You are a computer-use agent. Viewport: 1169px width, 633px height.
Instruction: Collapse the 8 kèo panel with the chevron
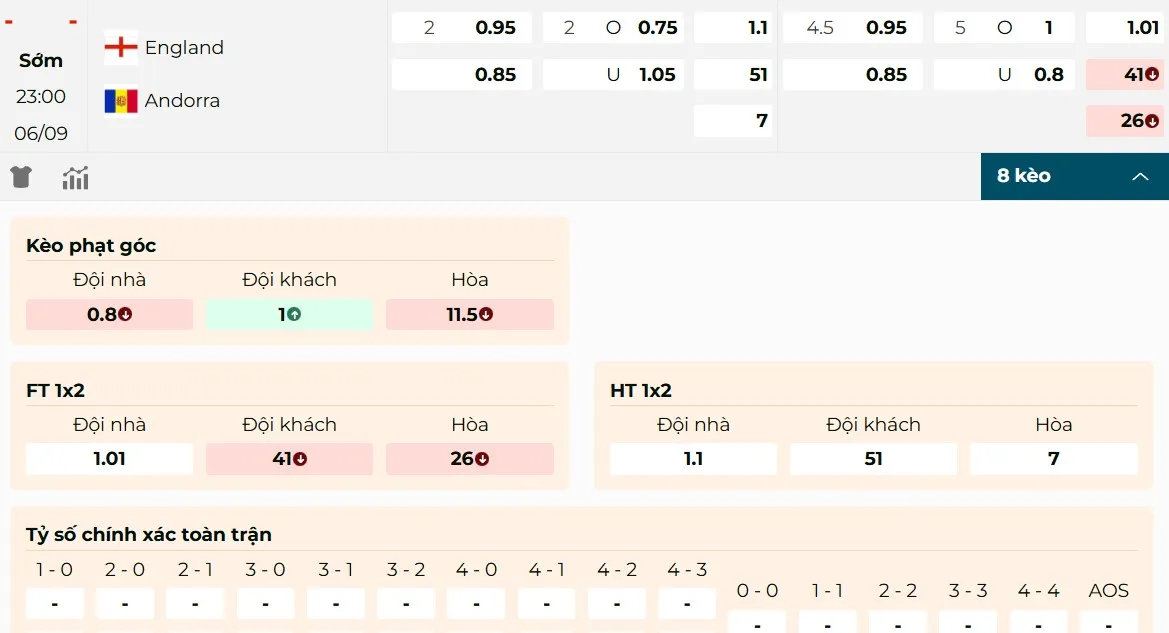point(1140,175)
